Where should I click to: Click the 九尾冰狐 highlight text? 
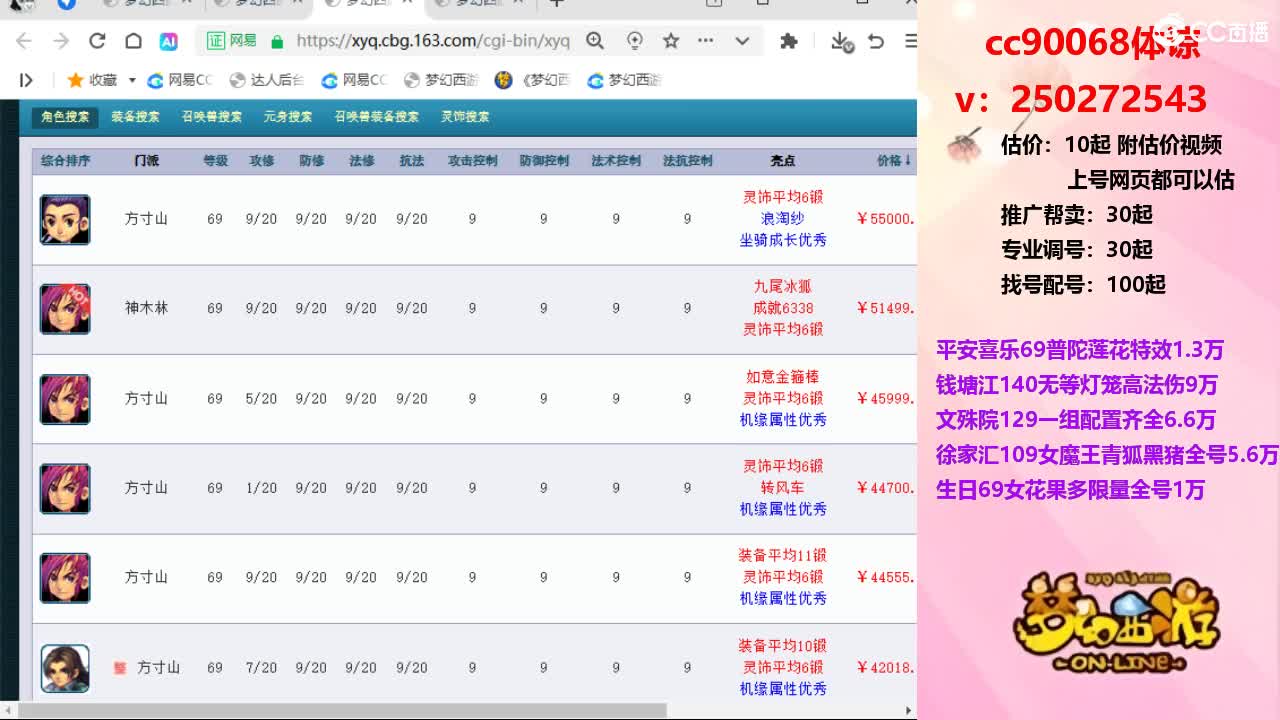(783, 287)
